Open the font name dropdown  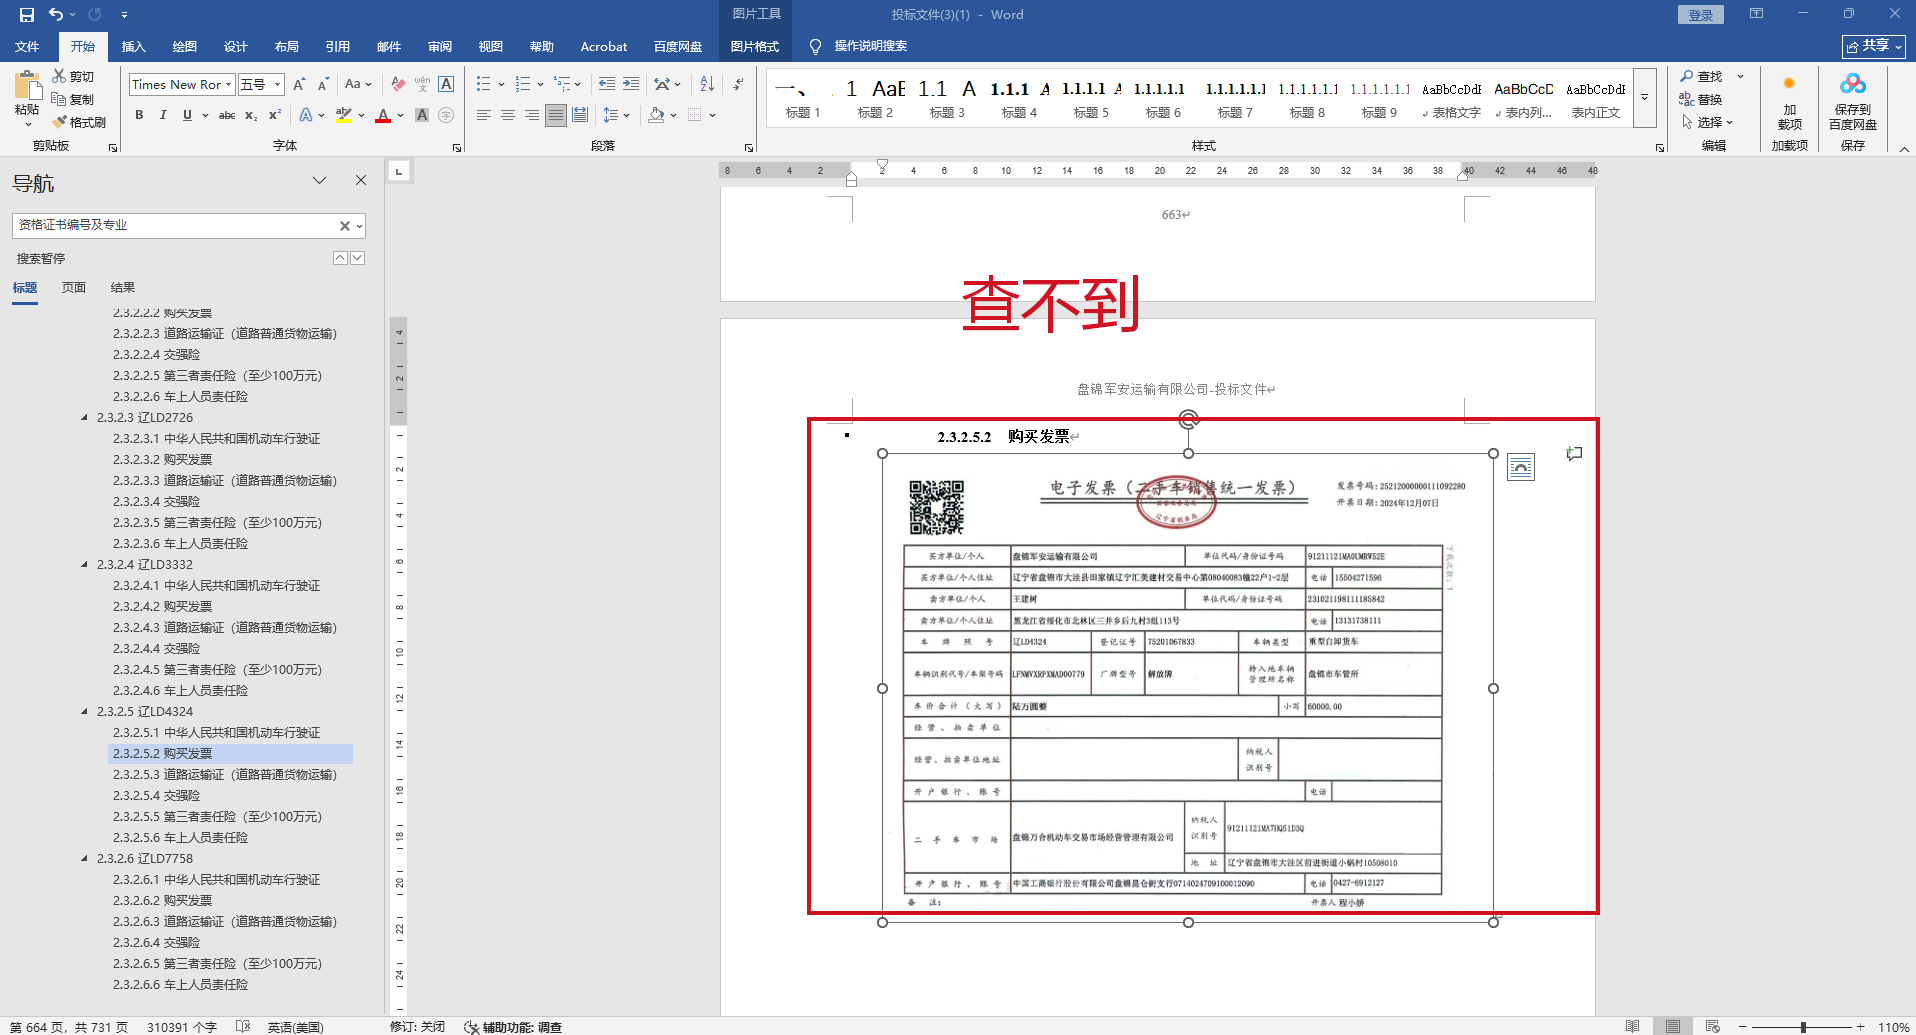pos(229,85)
